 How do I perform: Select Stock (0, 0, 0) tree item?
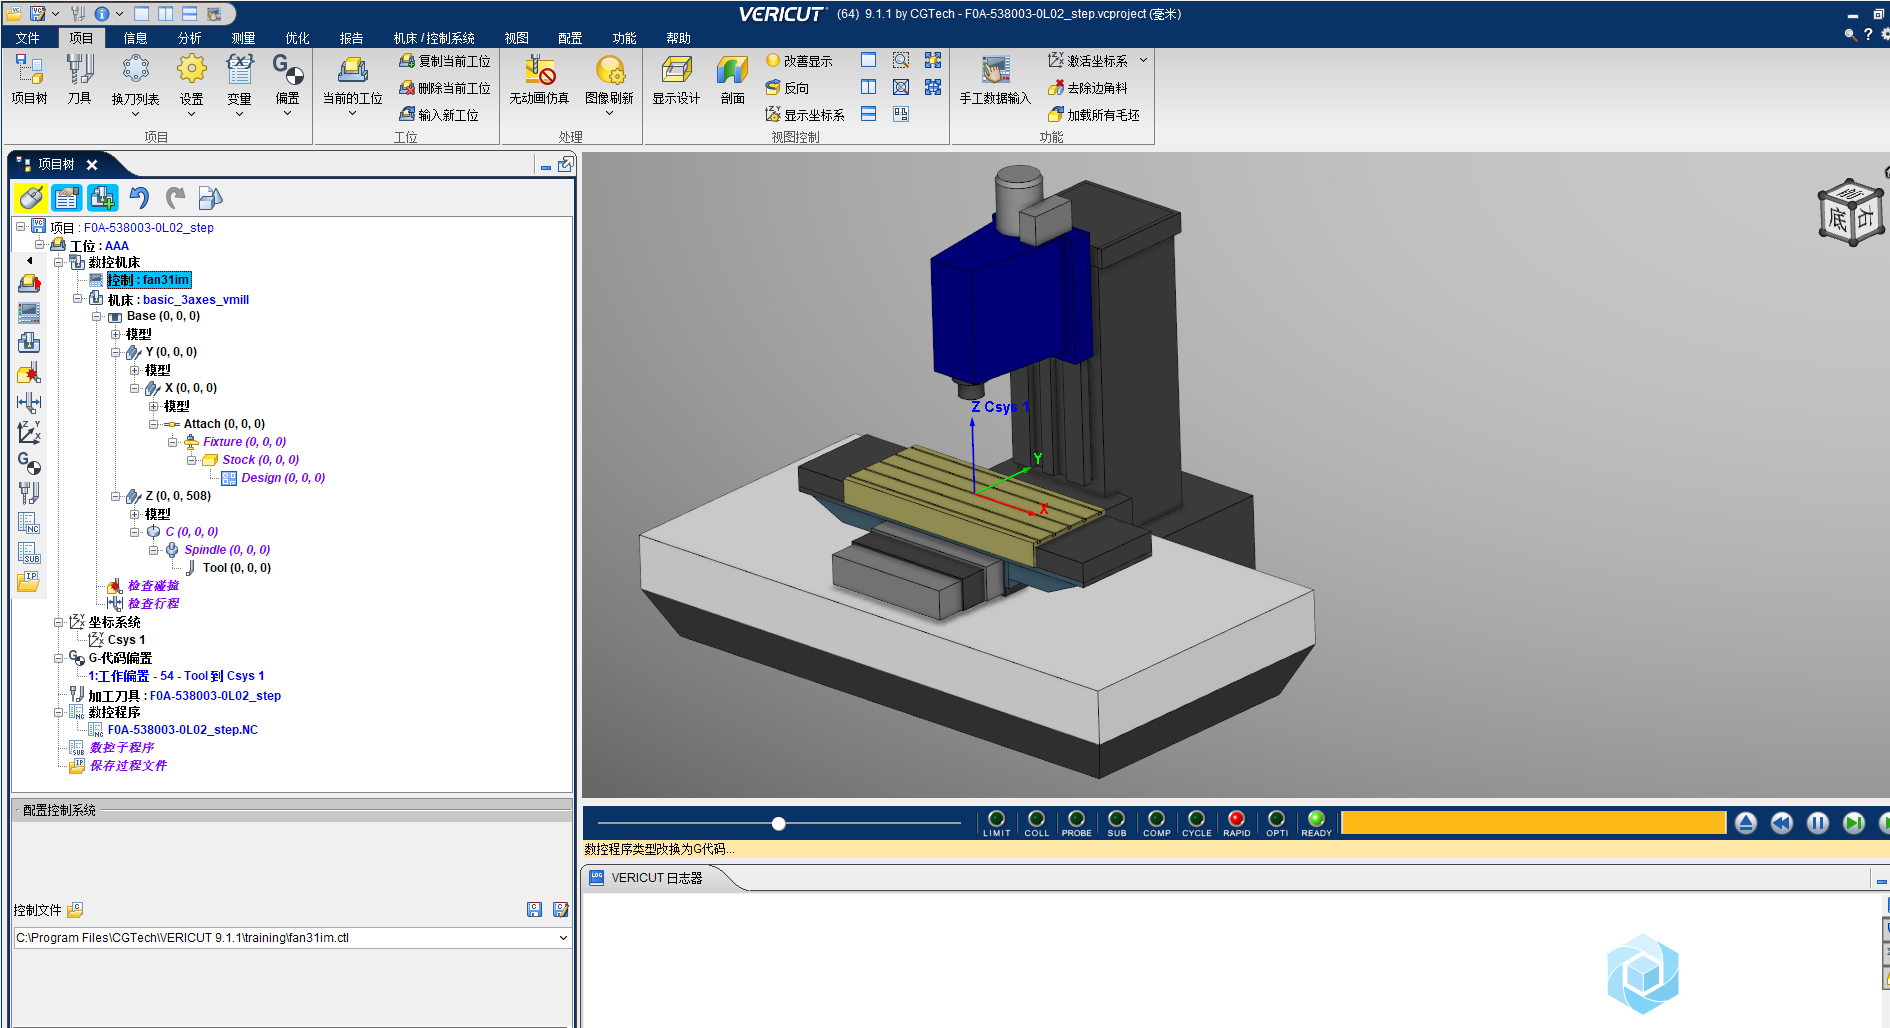[260, 460]
